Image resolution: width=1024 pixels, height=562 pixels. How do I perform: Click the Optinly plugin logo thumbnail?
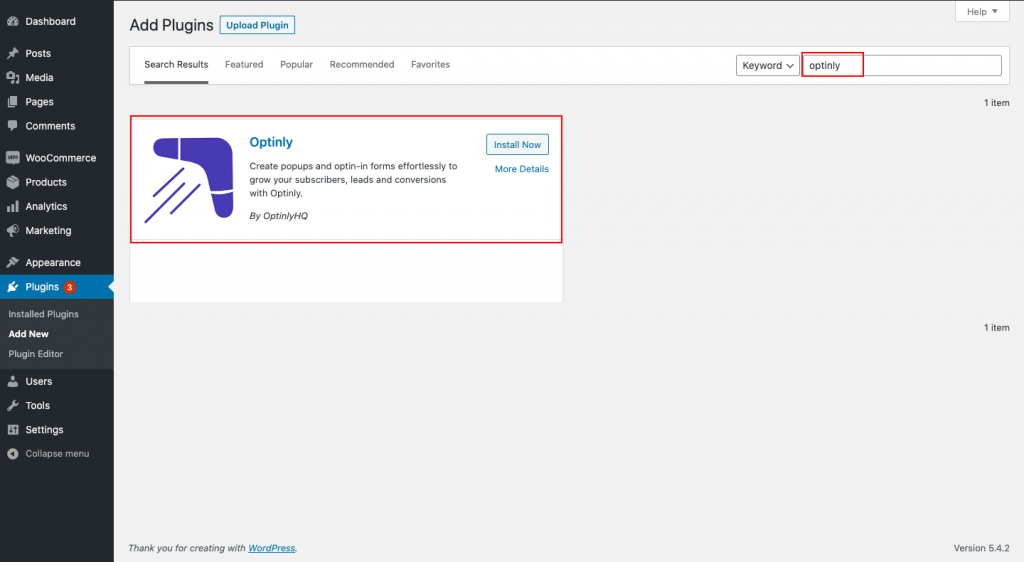pos(189,180)
